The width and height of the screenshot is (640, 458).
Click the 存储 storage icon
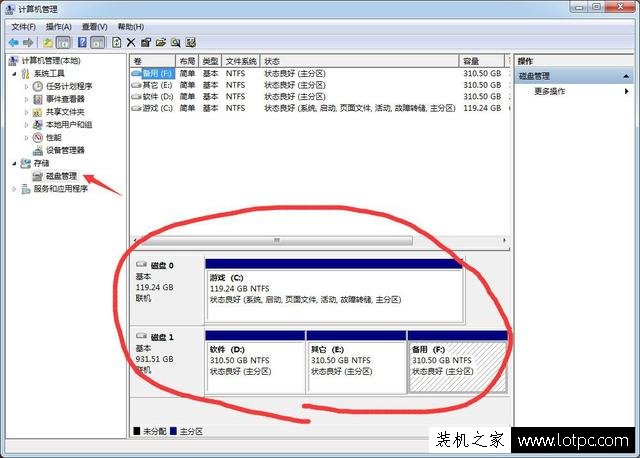click(x=25, y=163)
